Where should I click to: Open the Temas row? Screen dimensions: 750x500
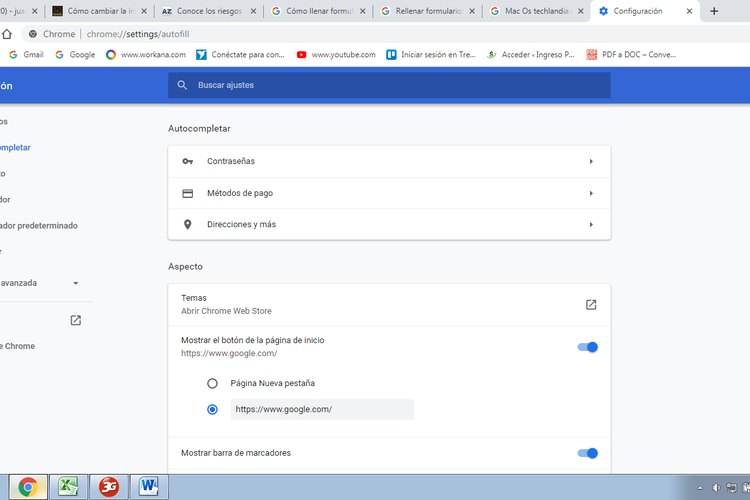[x=389, y=305]
